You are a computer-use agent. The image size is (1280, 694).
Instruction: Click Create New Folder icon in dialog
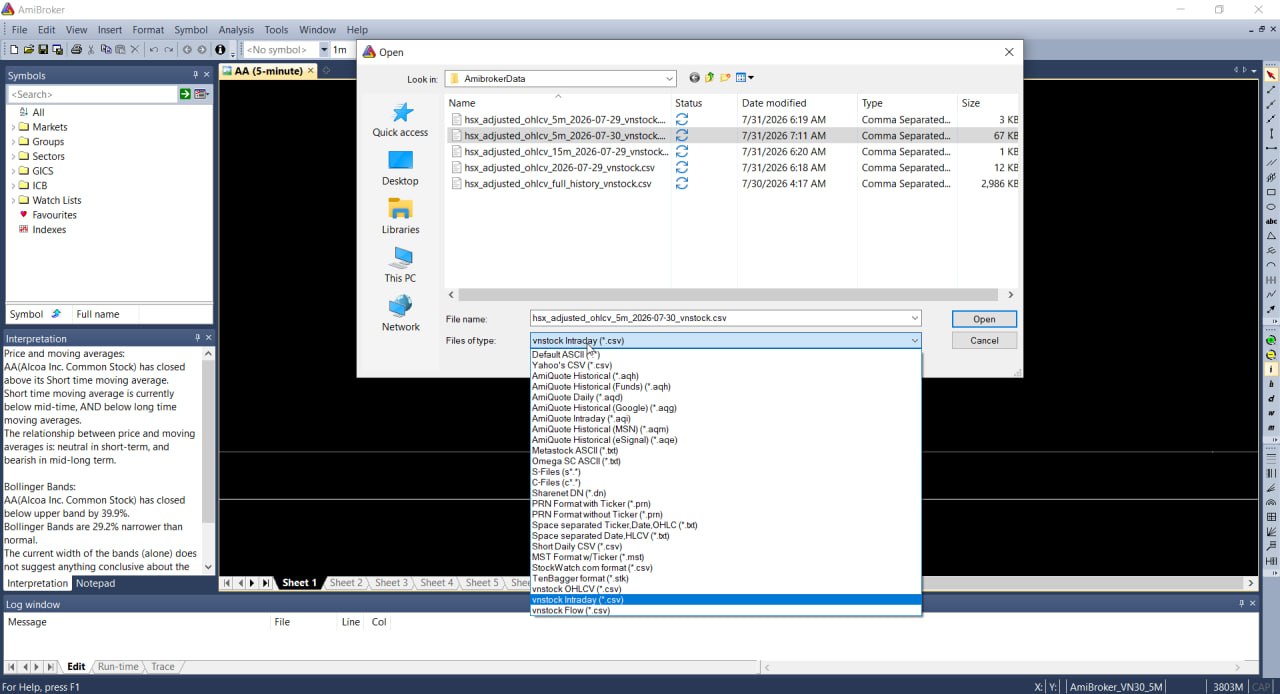[726, 78]
